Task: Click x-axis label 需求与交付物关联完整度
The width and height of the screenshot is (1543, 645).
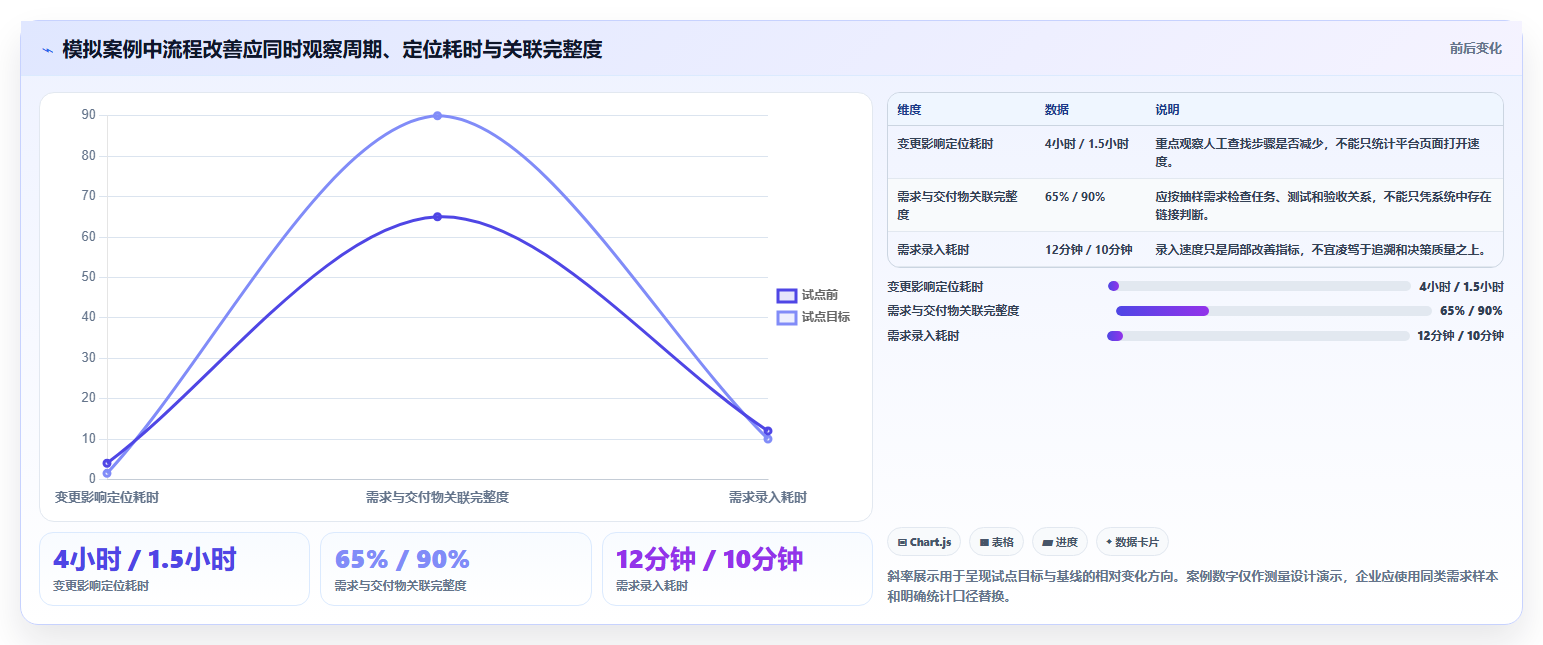Action: (437, 497)
